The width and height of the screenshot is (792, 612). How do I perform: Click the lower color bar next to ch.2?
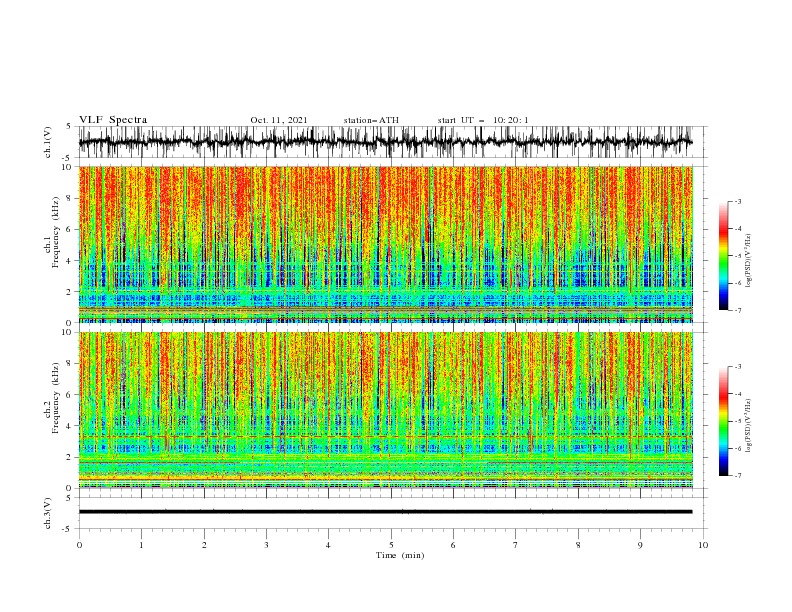(x=723, y=421)
